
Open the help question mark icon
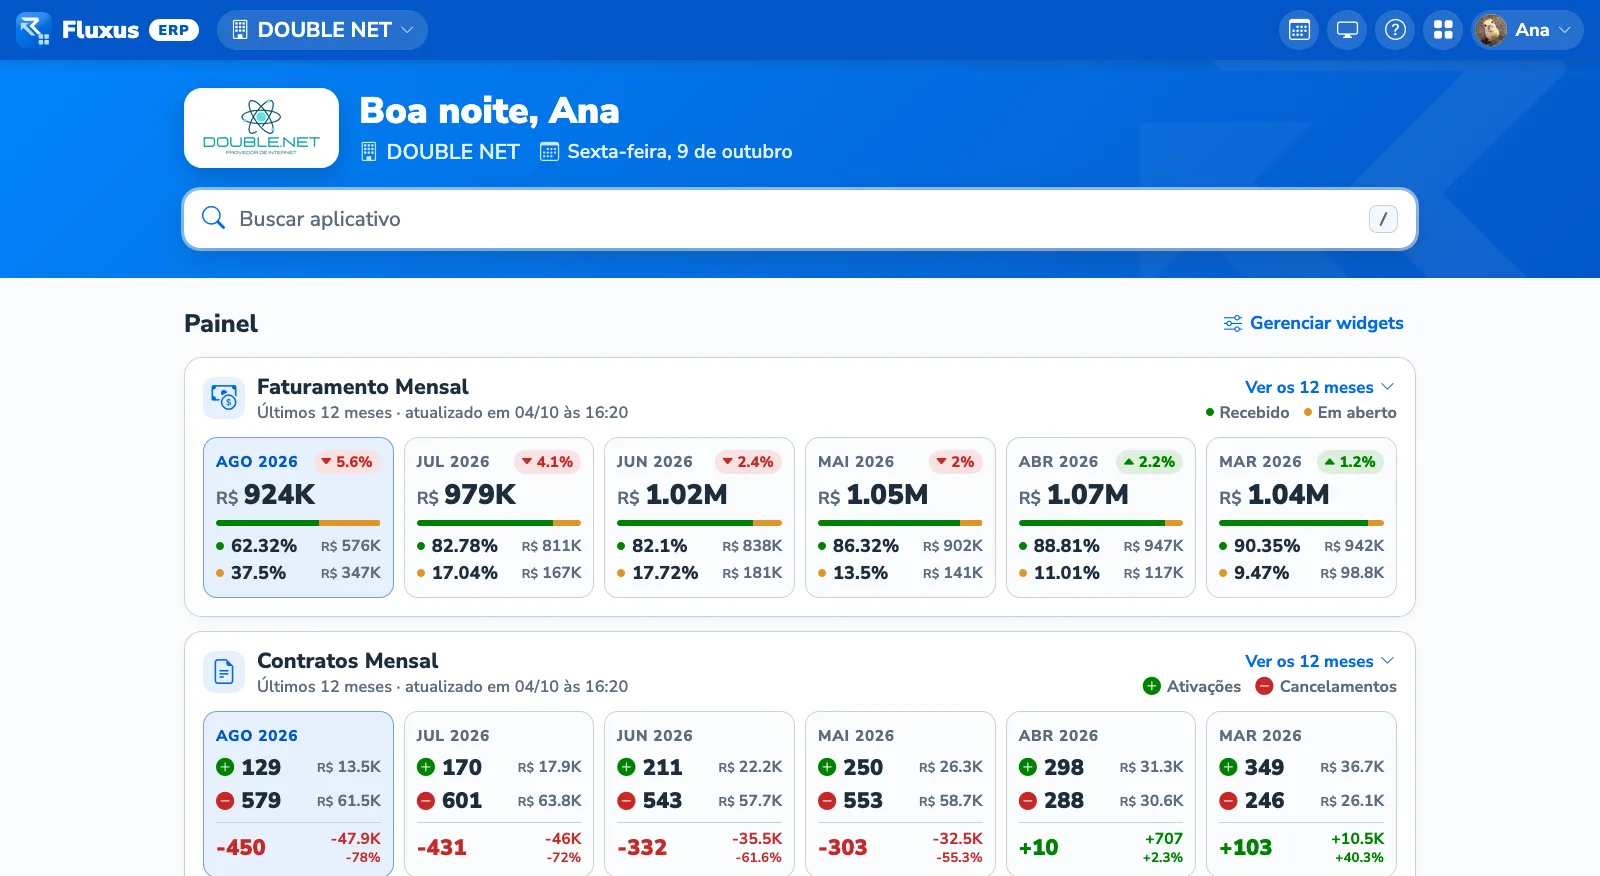[1395, 30]
